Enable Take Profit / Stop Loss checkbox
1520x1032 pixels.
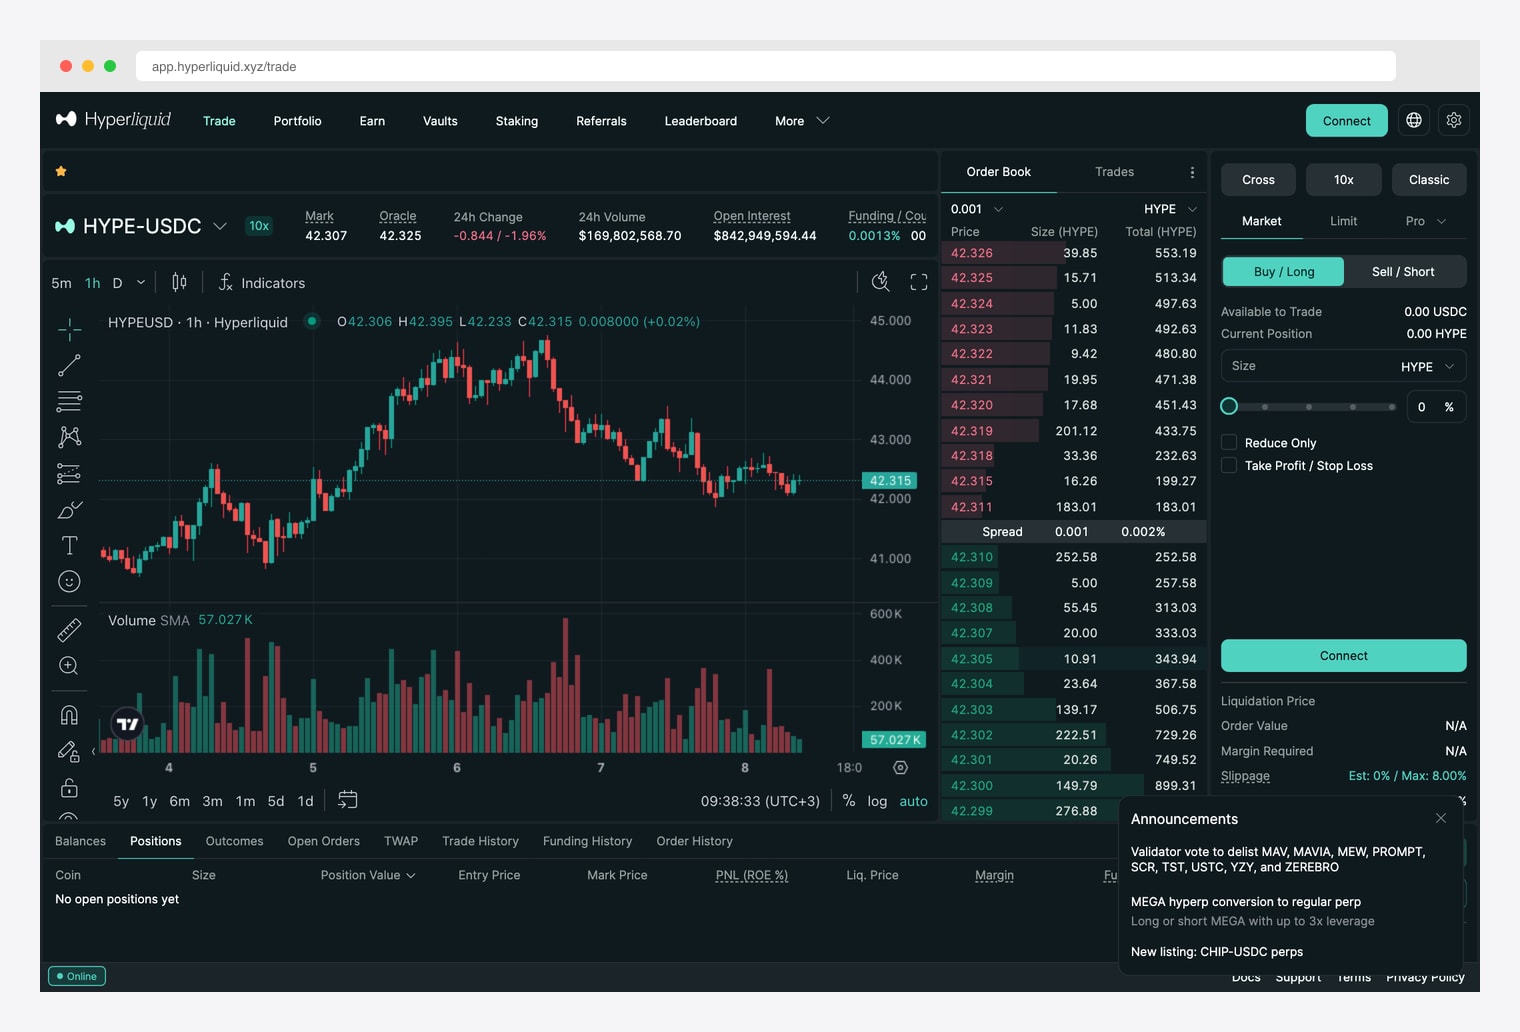coord(1229,465)
